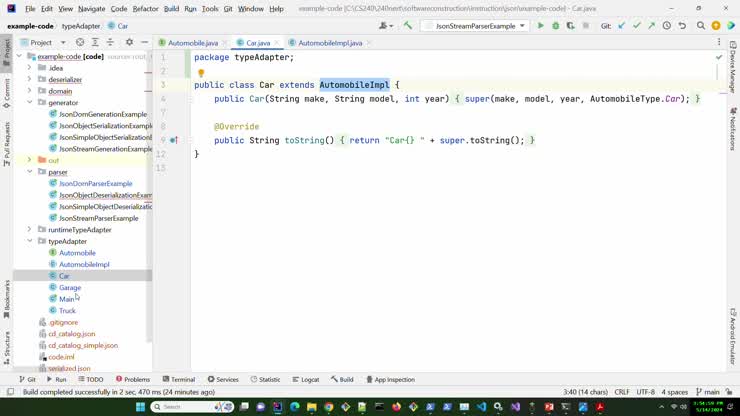The width and height of the screenshot is (740, 416).
Task: Click the 4 spaces indent status
Action: pyautogui.click(x=674, y=392)
